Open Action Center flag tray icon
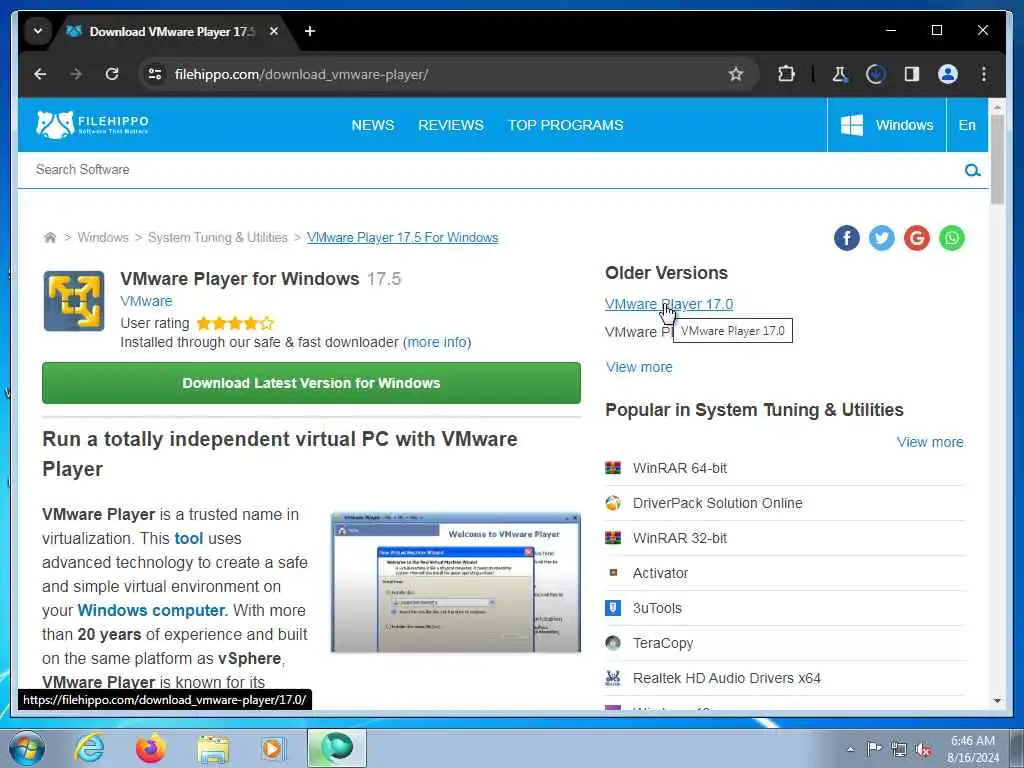The height and width of the screenshot is (768, 1024). [x=874, y=748]
